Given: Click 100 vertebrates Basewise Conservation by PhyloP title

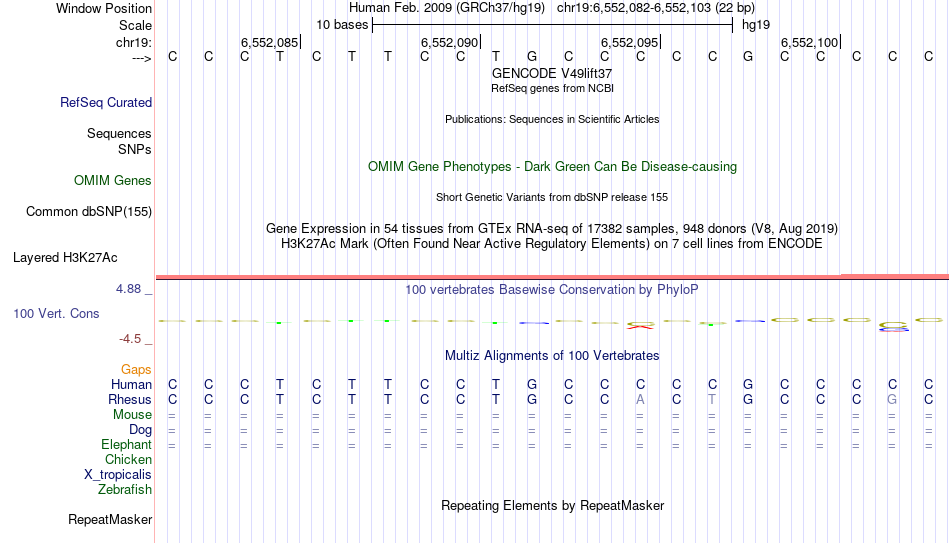Looking at the screenshot, I should tap(552, 290).
